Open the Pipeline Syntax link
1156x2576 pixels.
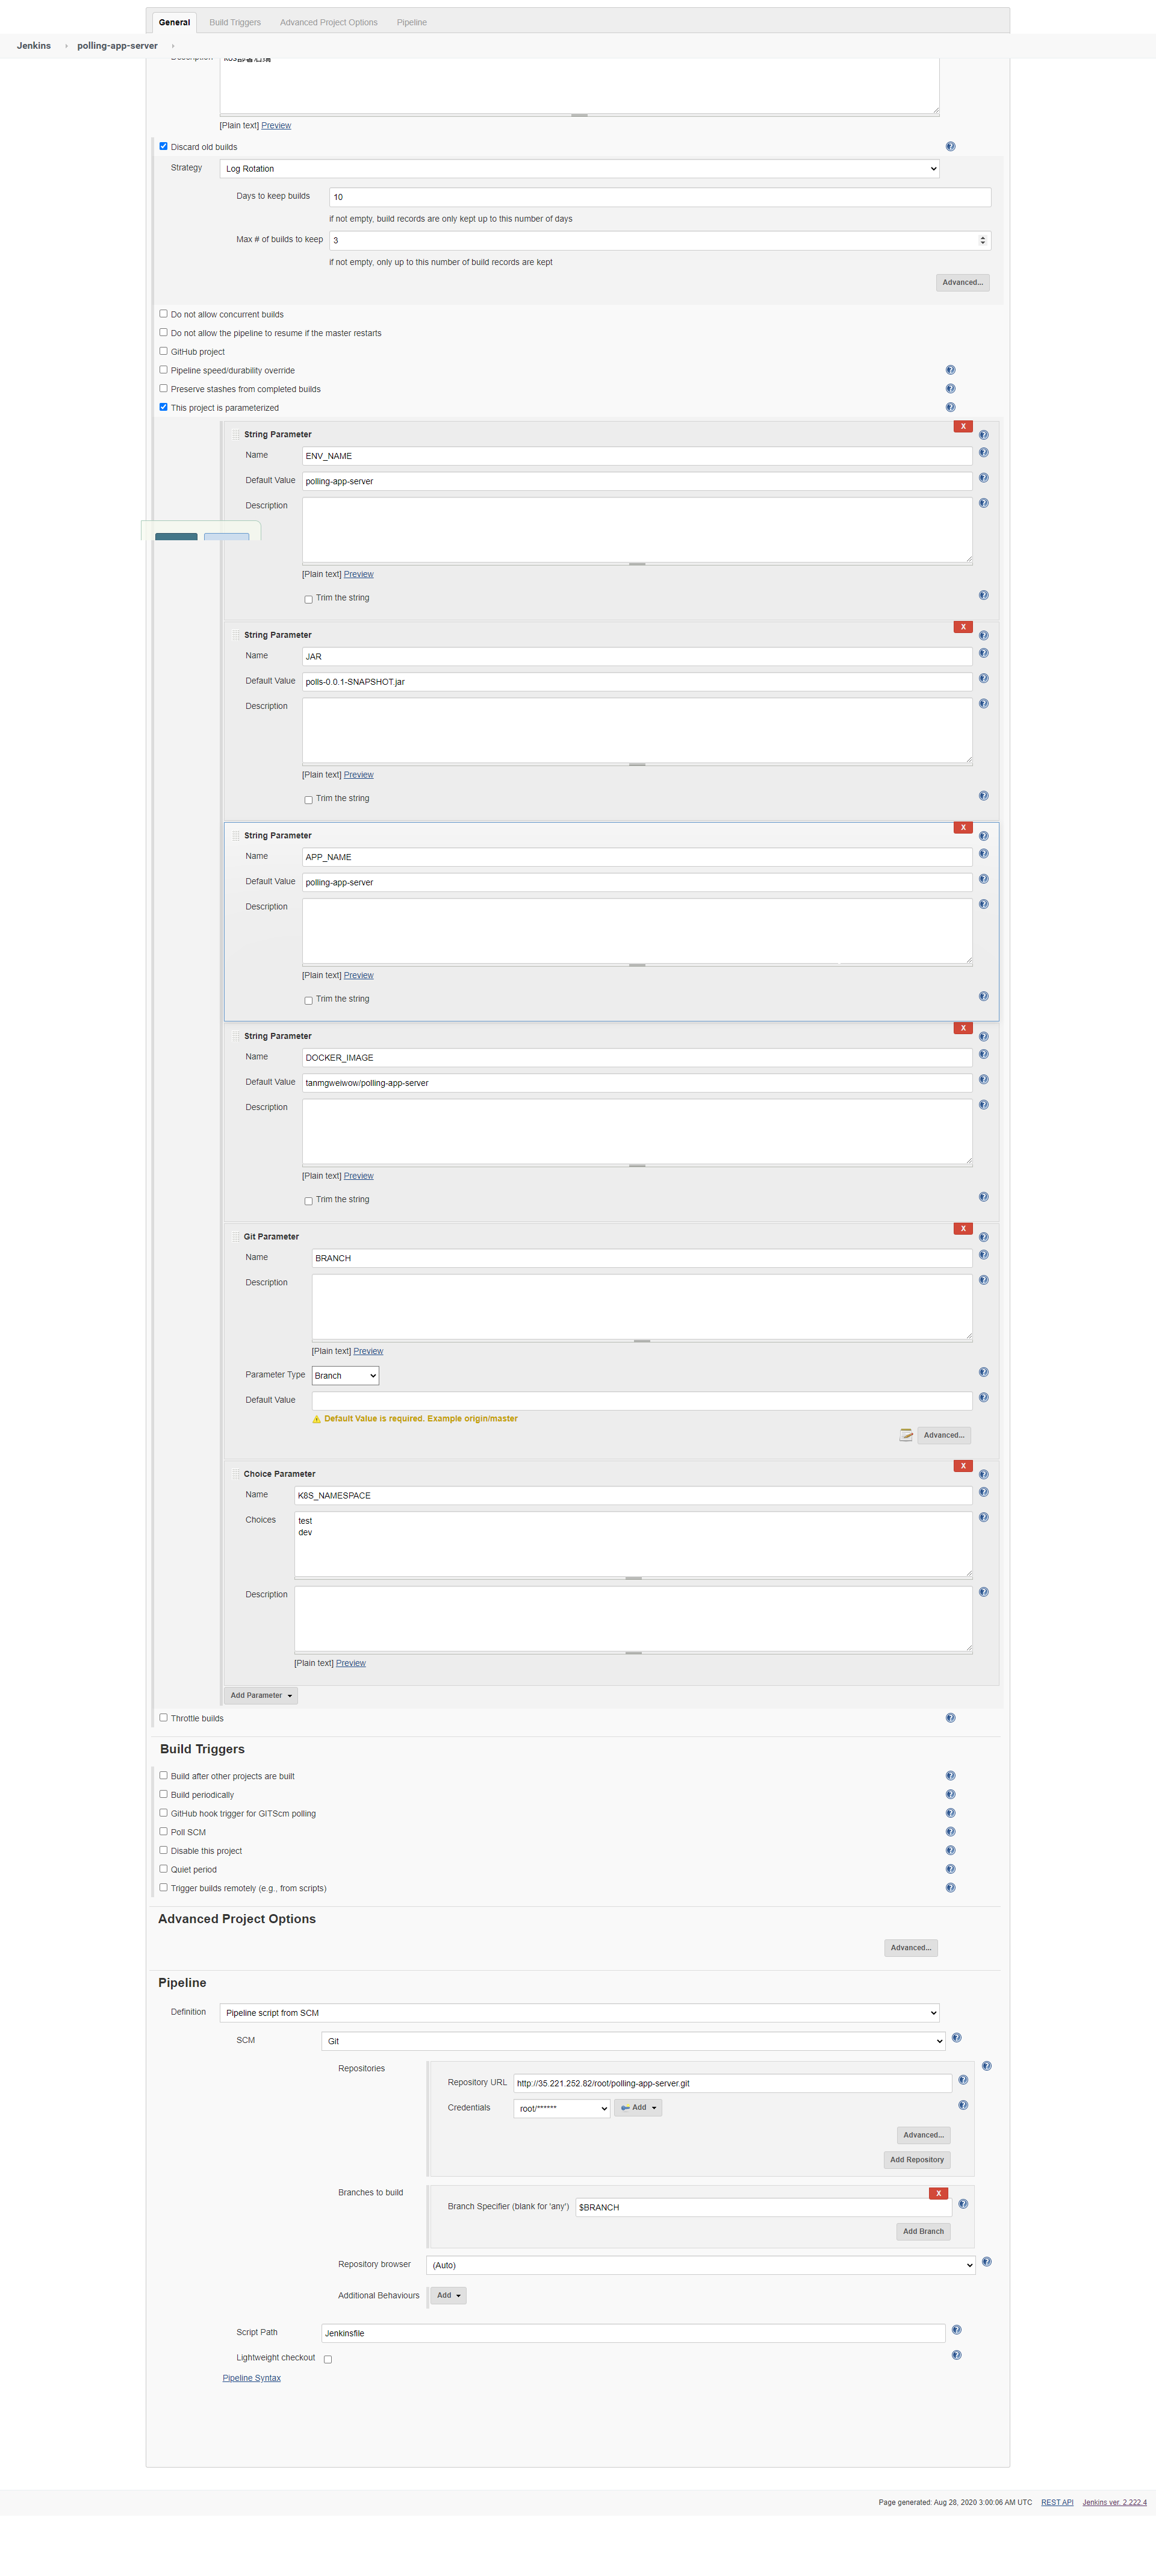pyautogui.click(x=251, y=2378)
